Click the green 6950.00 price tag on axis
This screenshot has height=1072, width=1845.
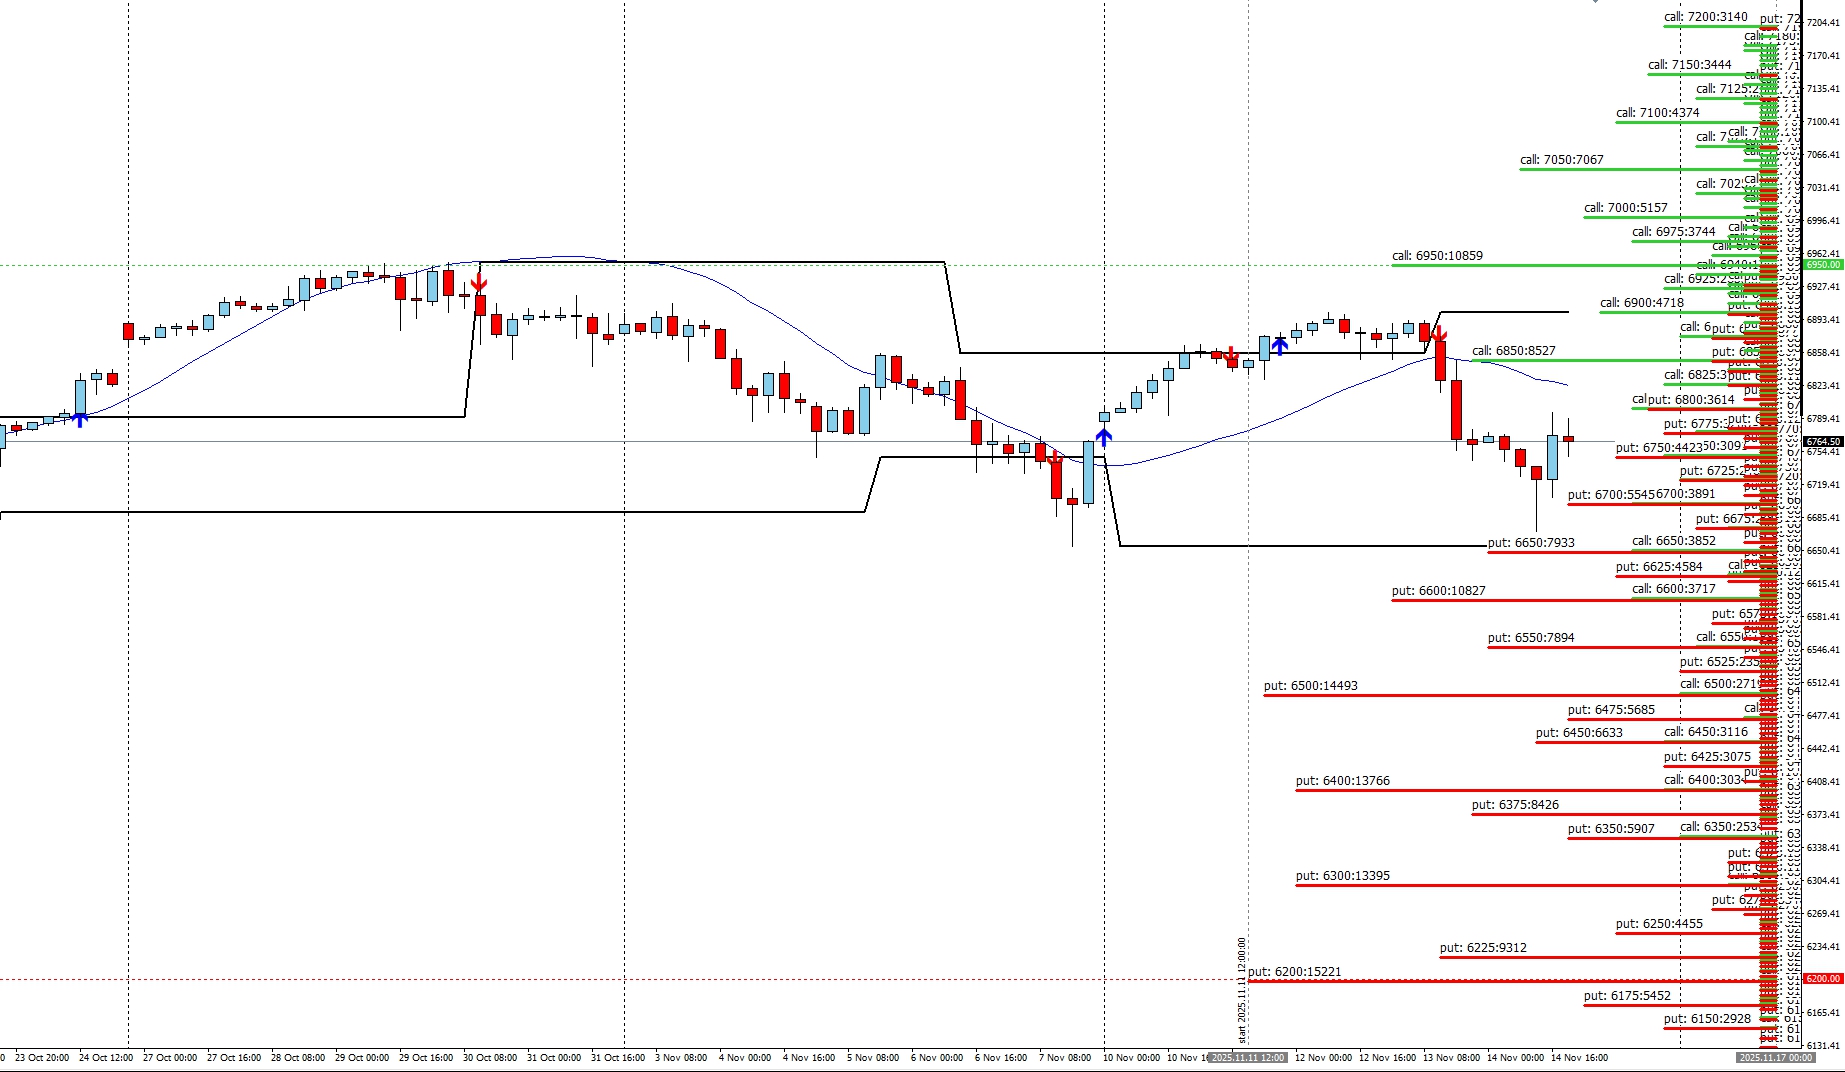[x=1822, y=265]
